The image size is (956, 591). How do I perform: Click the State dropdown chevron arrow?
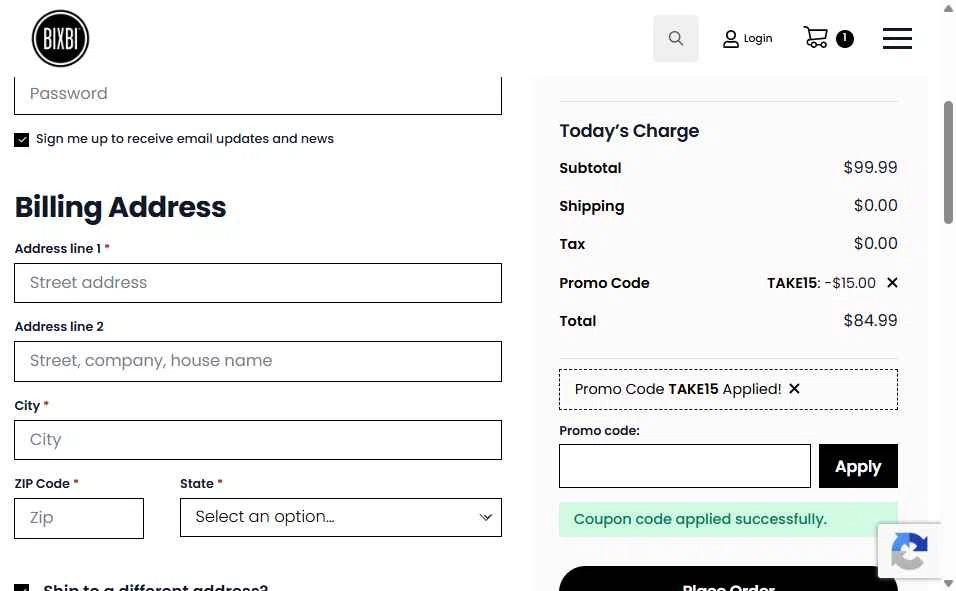pyautogui.click(x=485, y=517)
